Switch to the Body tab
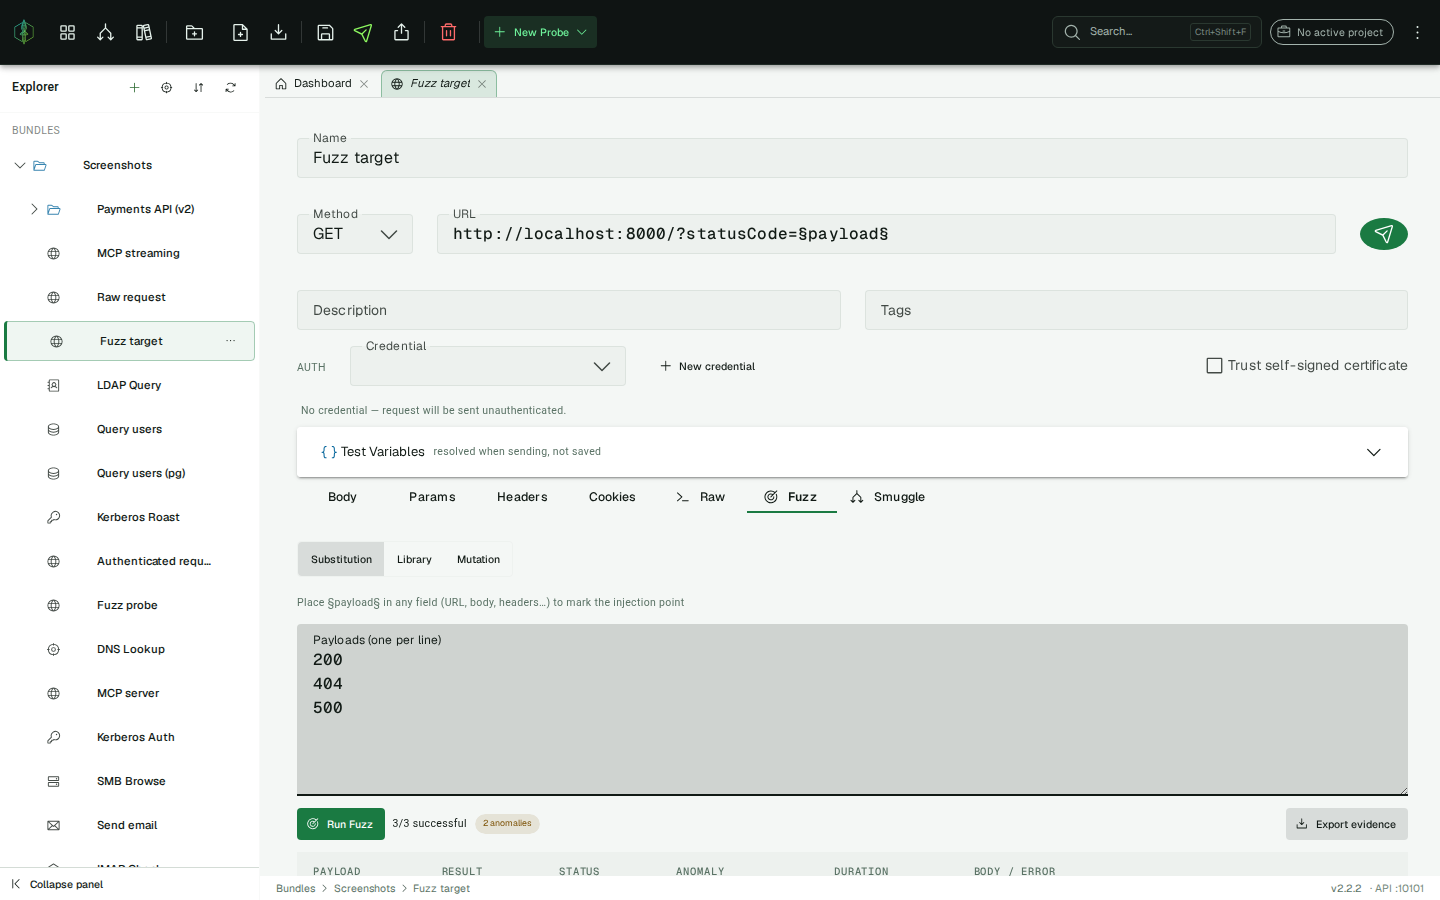 [x=342, y=497]
